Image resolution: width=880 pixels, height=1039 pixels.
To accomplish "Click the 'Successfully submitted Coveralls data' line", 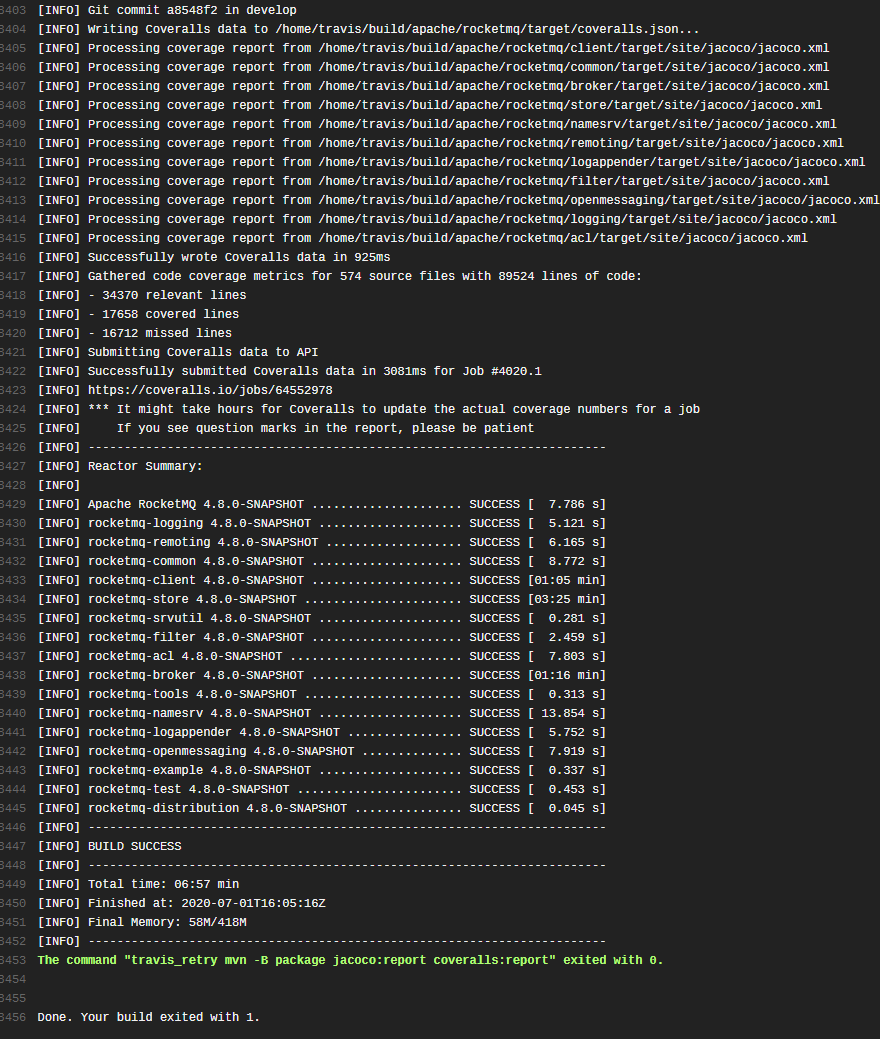I will coord(290,371).
